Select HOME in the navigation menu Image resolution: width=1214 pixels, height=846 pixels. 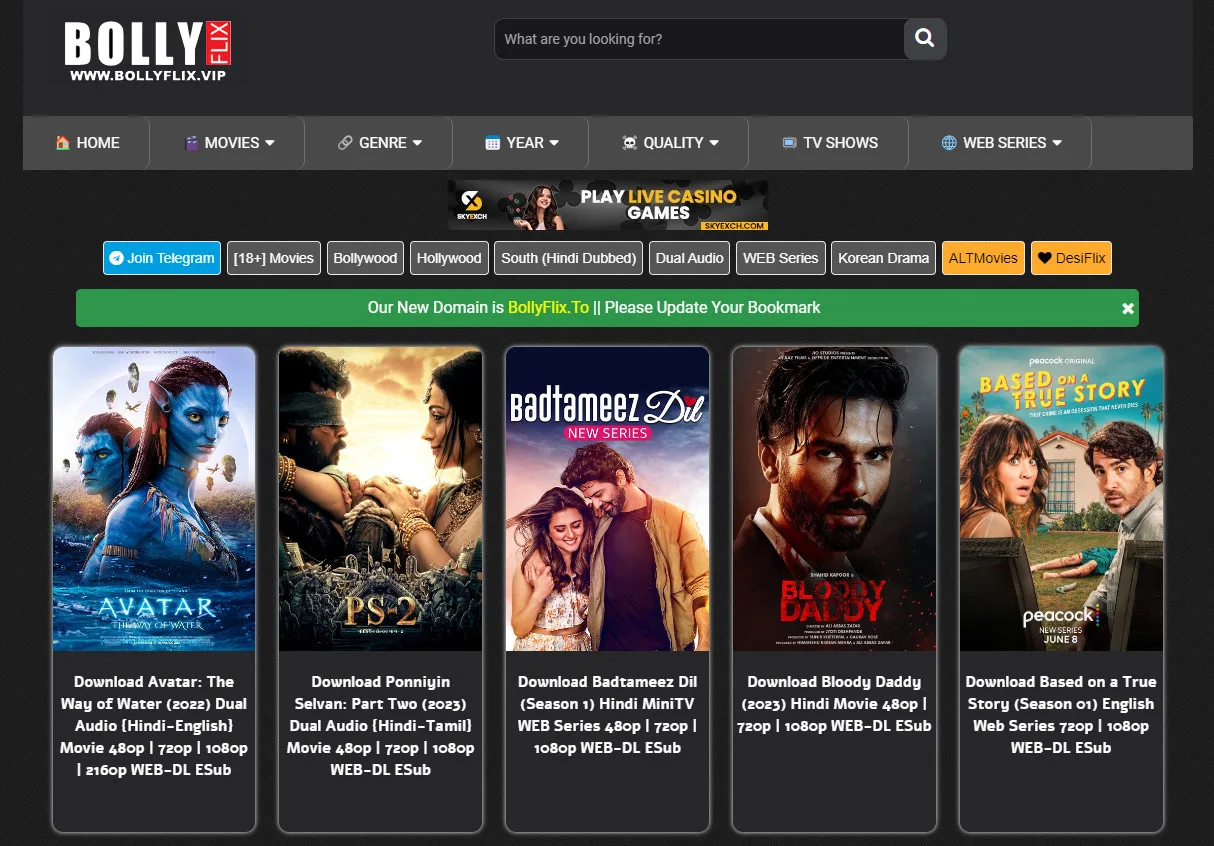87,142
